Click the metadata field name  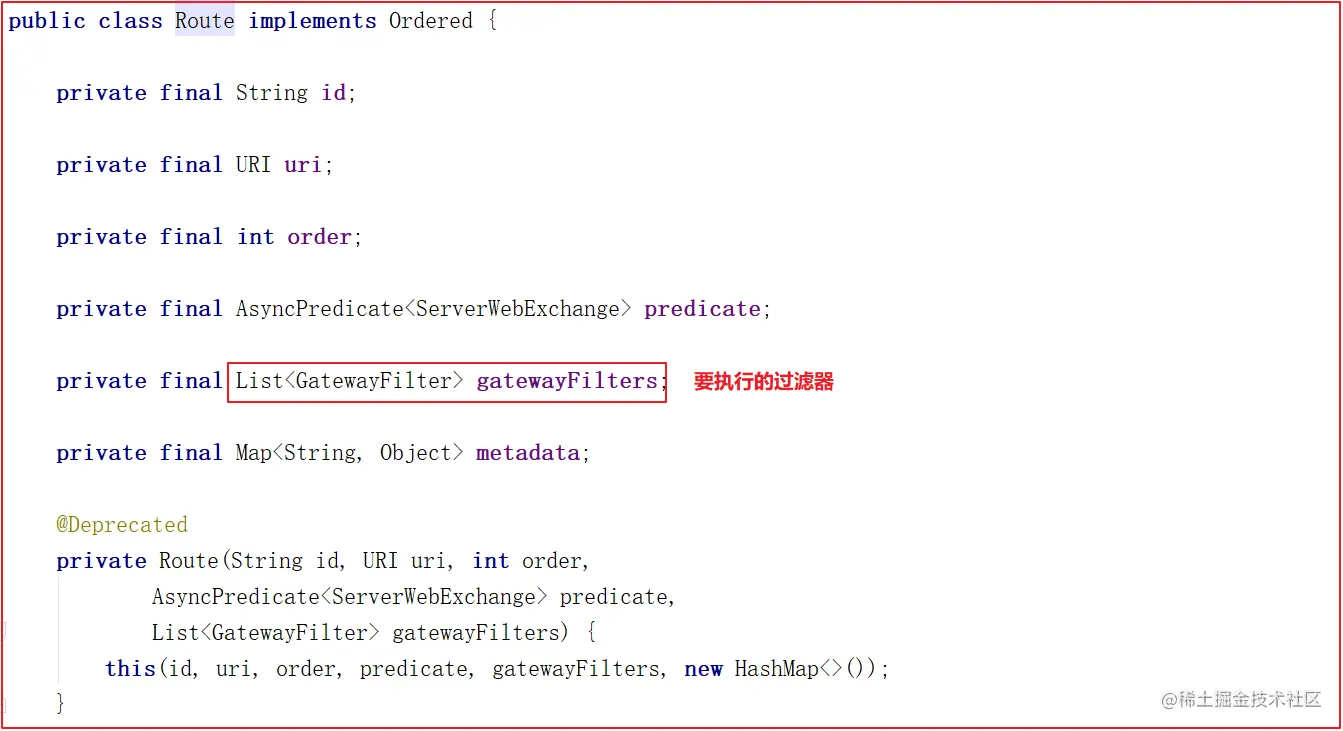[x=528, y=453]
